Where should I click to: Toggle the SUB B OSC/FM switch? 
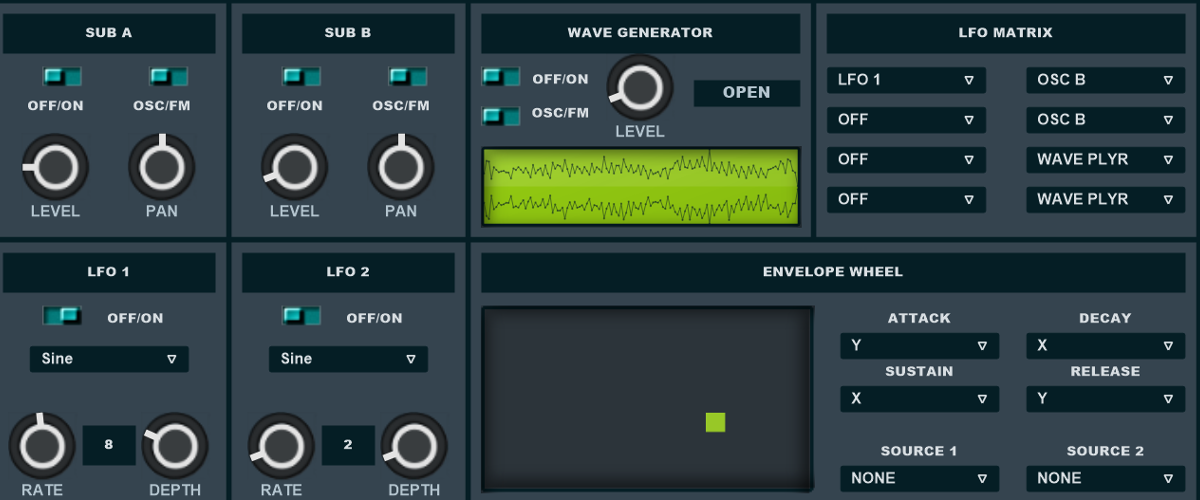click(407, 77)
